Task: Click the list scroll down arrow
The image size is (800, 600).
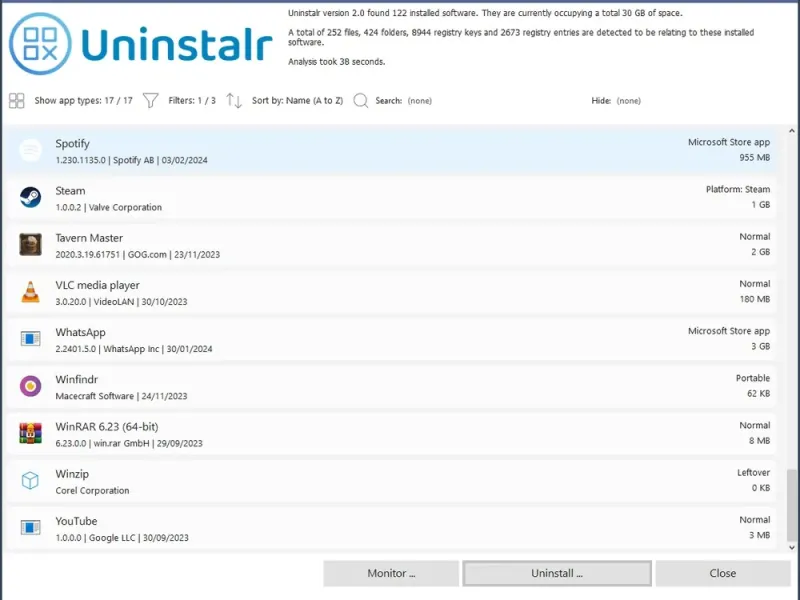Action: pos(792,547)
